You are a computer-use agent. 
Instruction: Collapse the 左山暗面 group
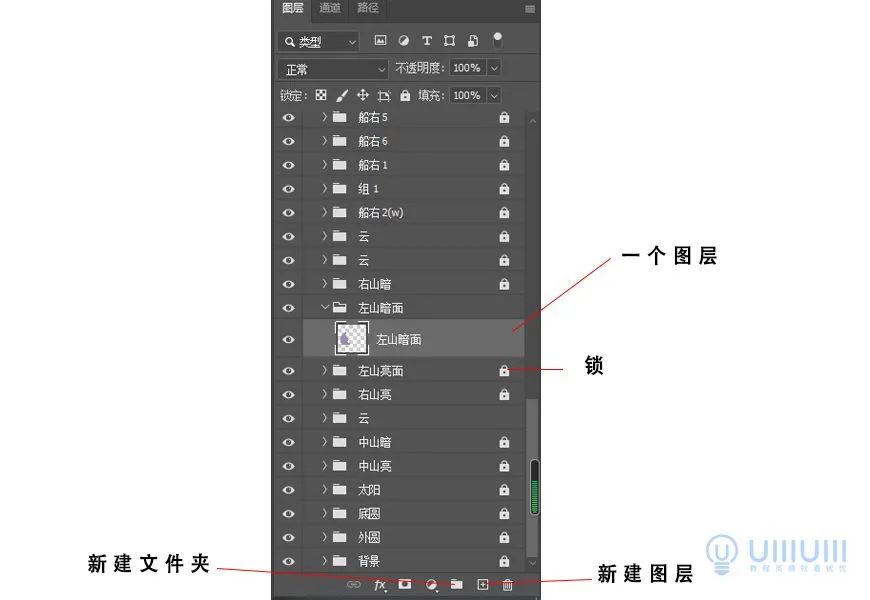point(324,307)
